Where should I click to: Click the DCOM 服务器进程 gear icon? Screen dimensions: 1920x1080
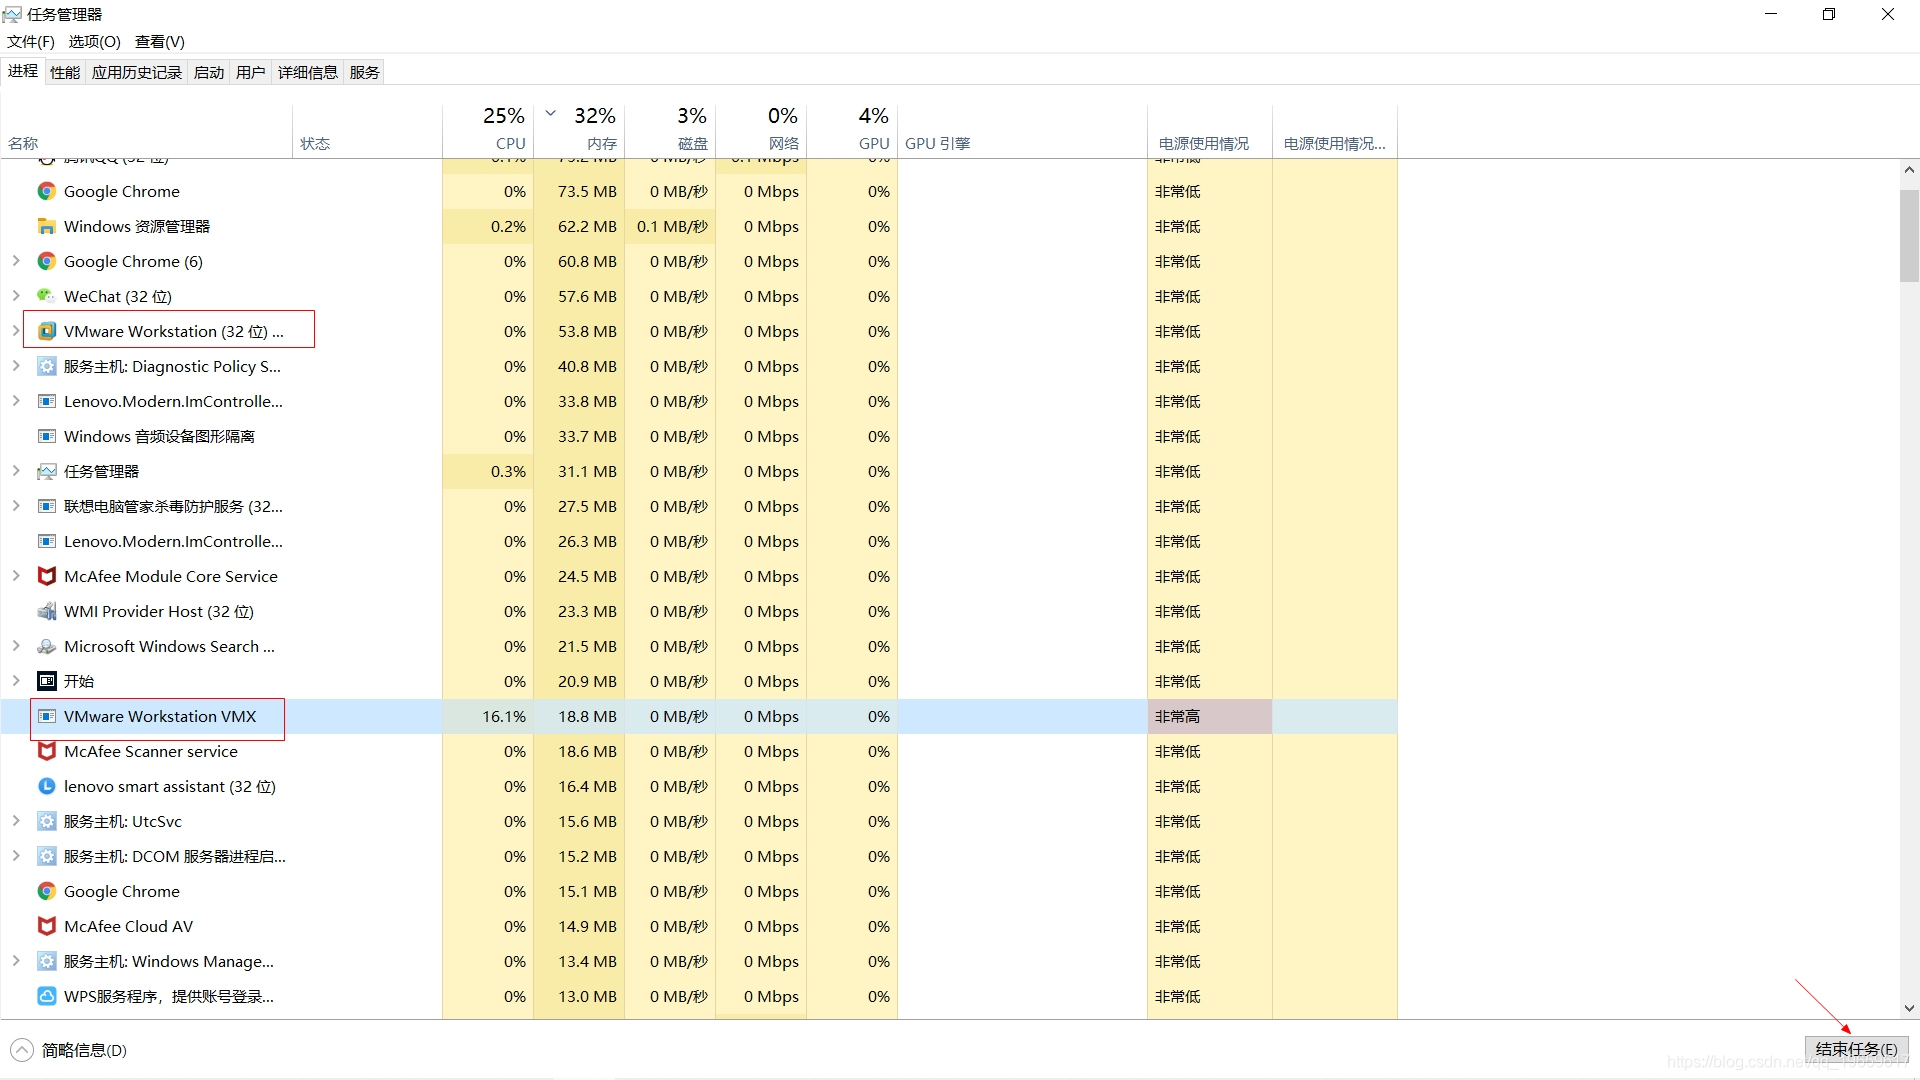tap(46, 856)
